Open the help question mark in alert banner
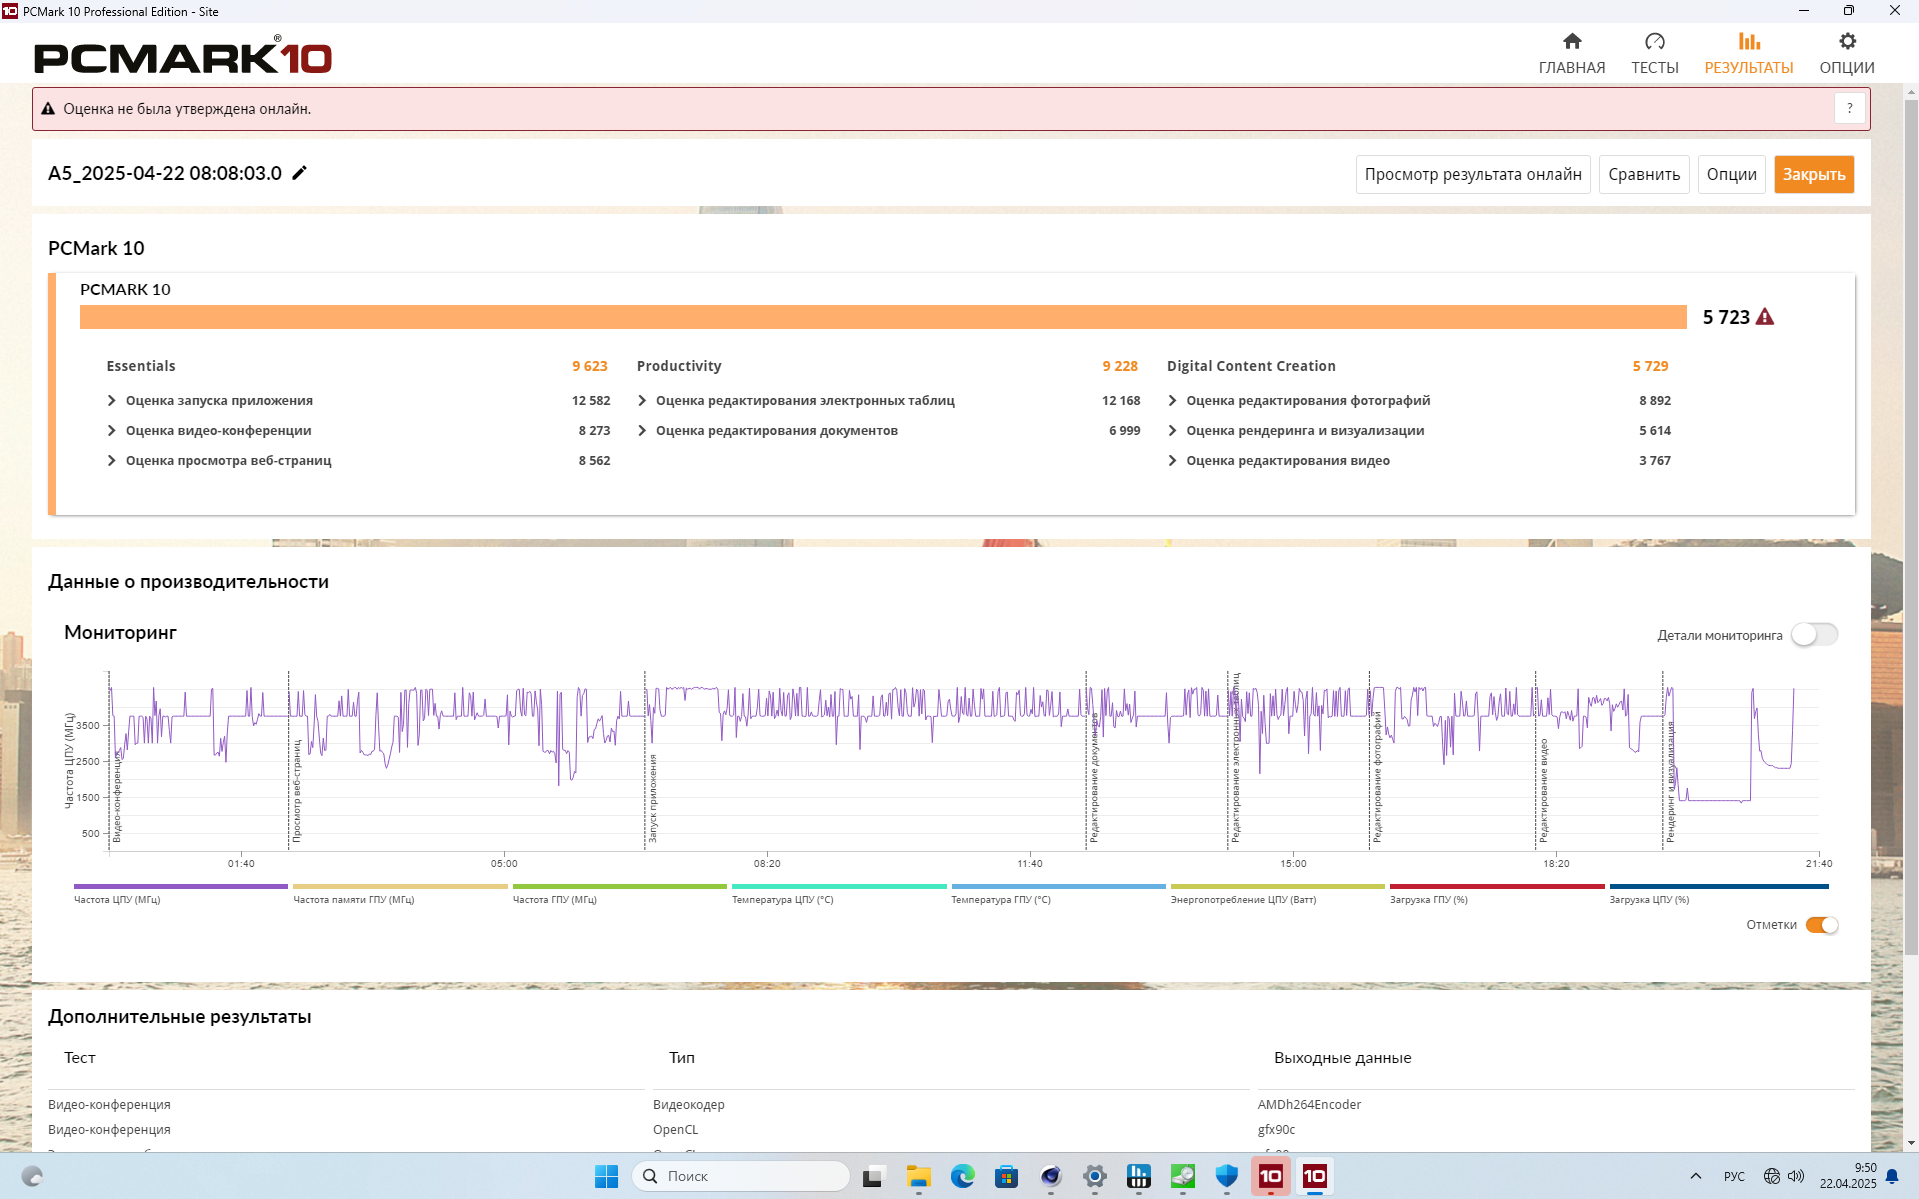 click(x=1849, y=108)
